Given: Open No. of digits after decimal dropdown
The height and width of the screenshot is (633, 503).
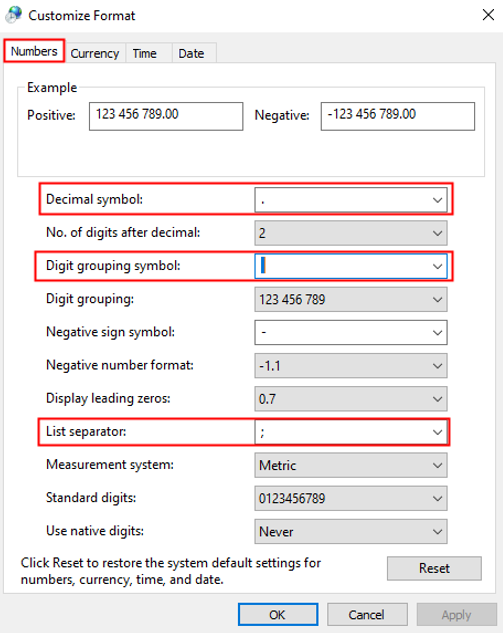Looking at the screenshot, I should pyautogui.click(x=351, y=233).
